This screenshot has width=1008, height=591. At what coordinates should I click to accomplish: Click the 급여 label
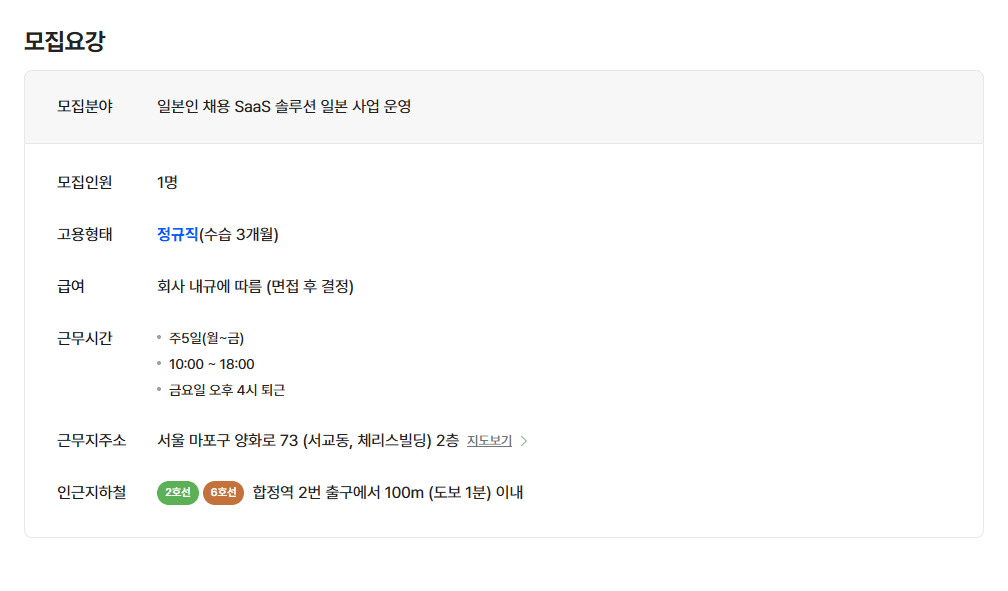tap(71, 286)
